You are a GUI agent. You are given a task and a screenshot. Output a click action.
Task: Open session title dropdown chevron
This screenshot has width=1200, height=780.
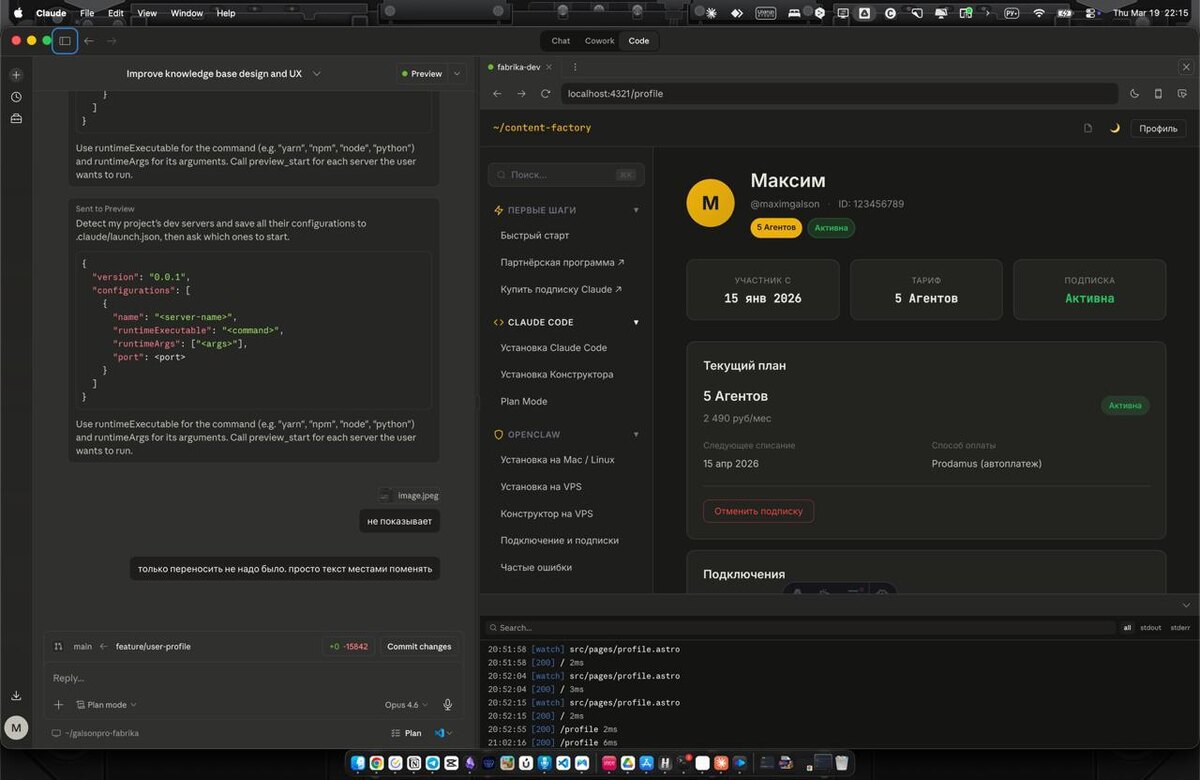click(317, 74)
